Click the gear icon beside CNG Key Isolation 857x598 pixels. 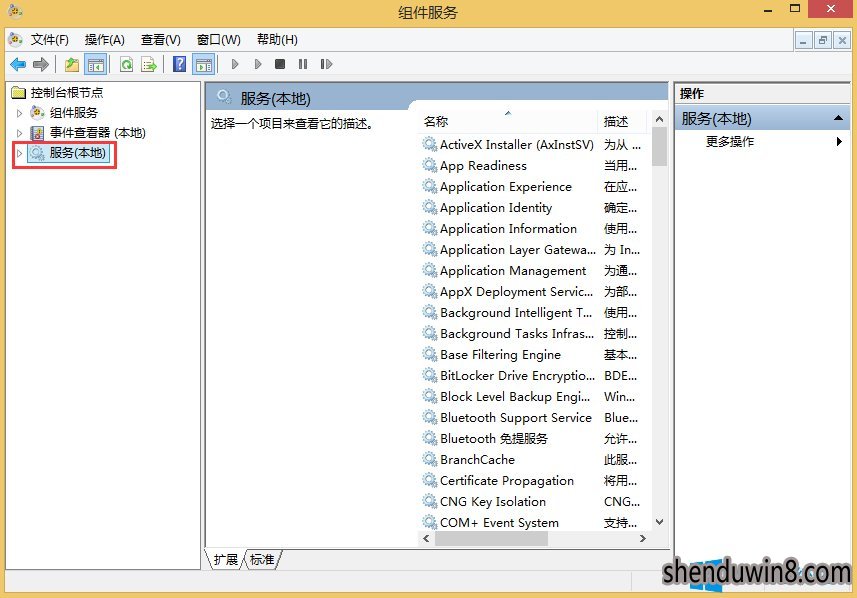[430, 501]
